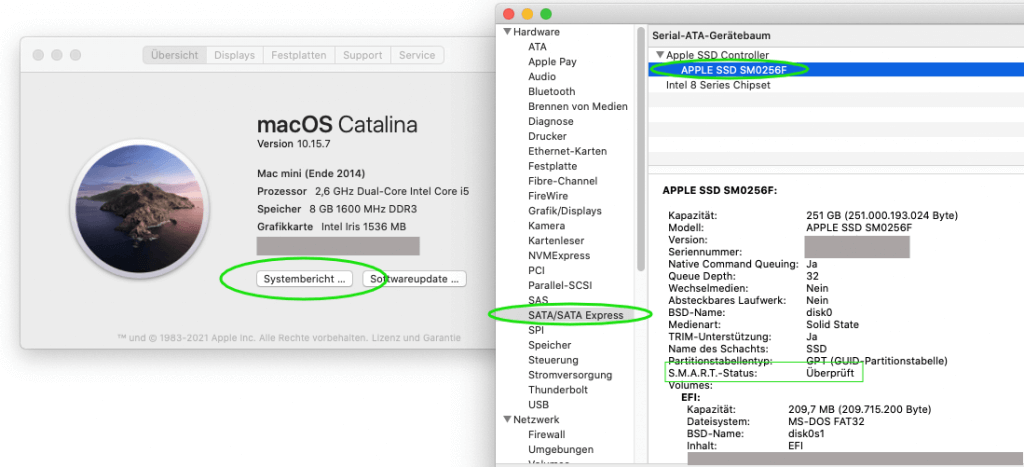Click the EFI capacity value 209,7 MB
The image size is (1024, 467).
[x=859, y=410]
